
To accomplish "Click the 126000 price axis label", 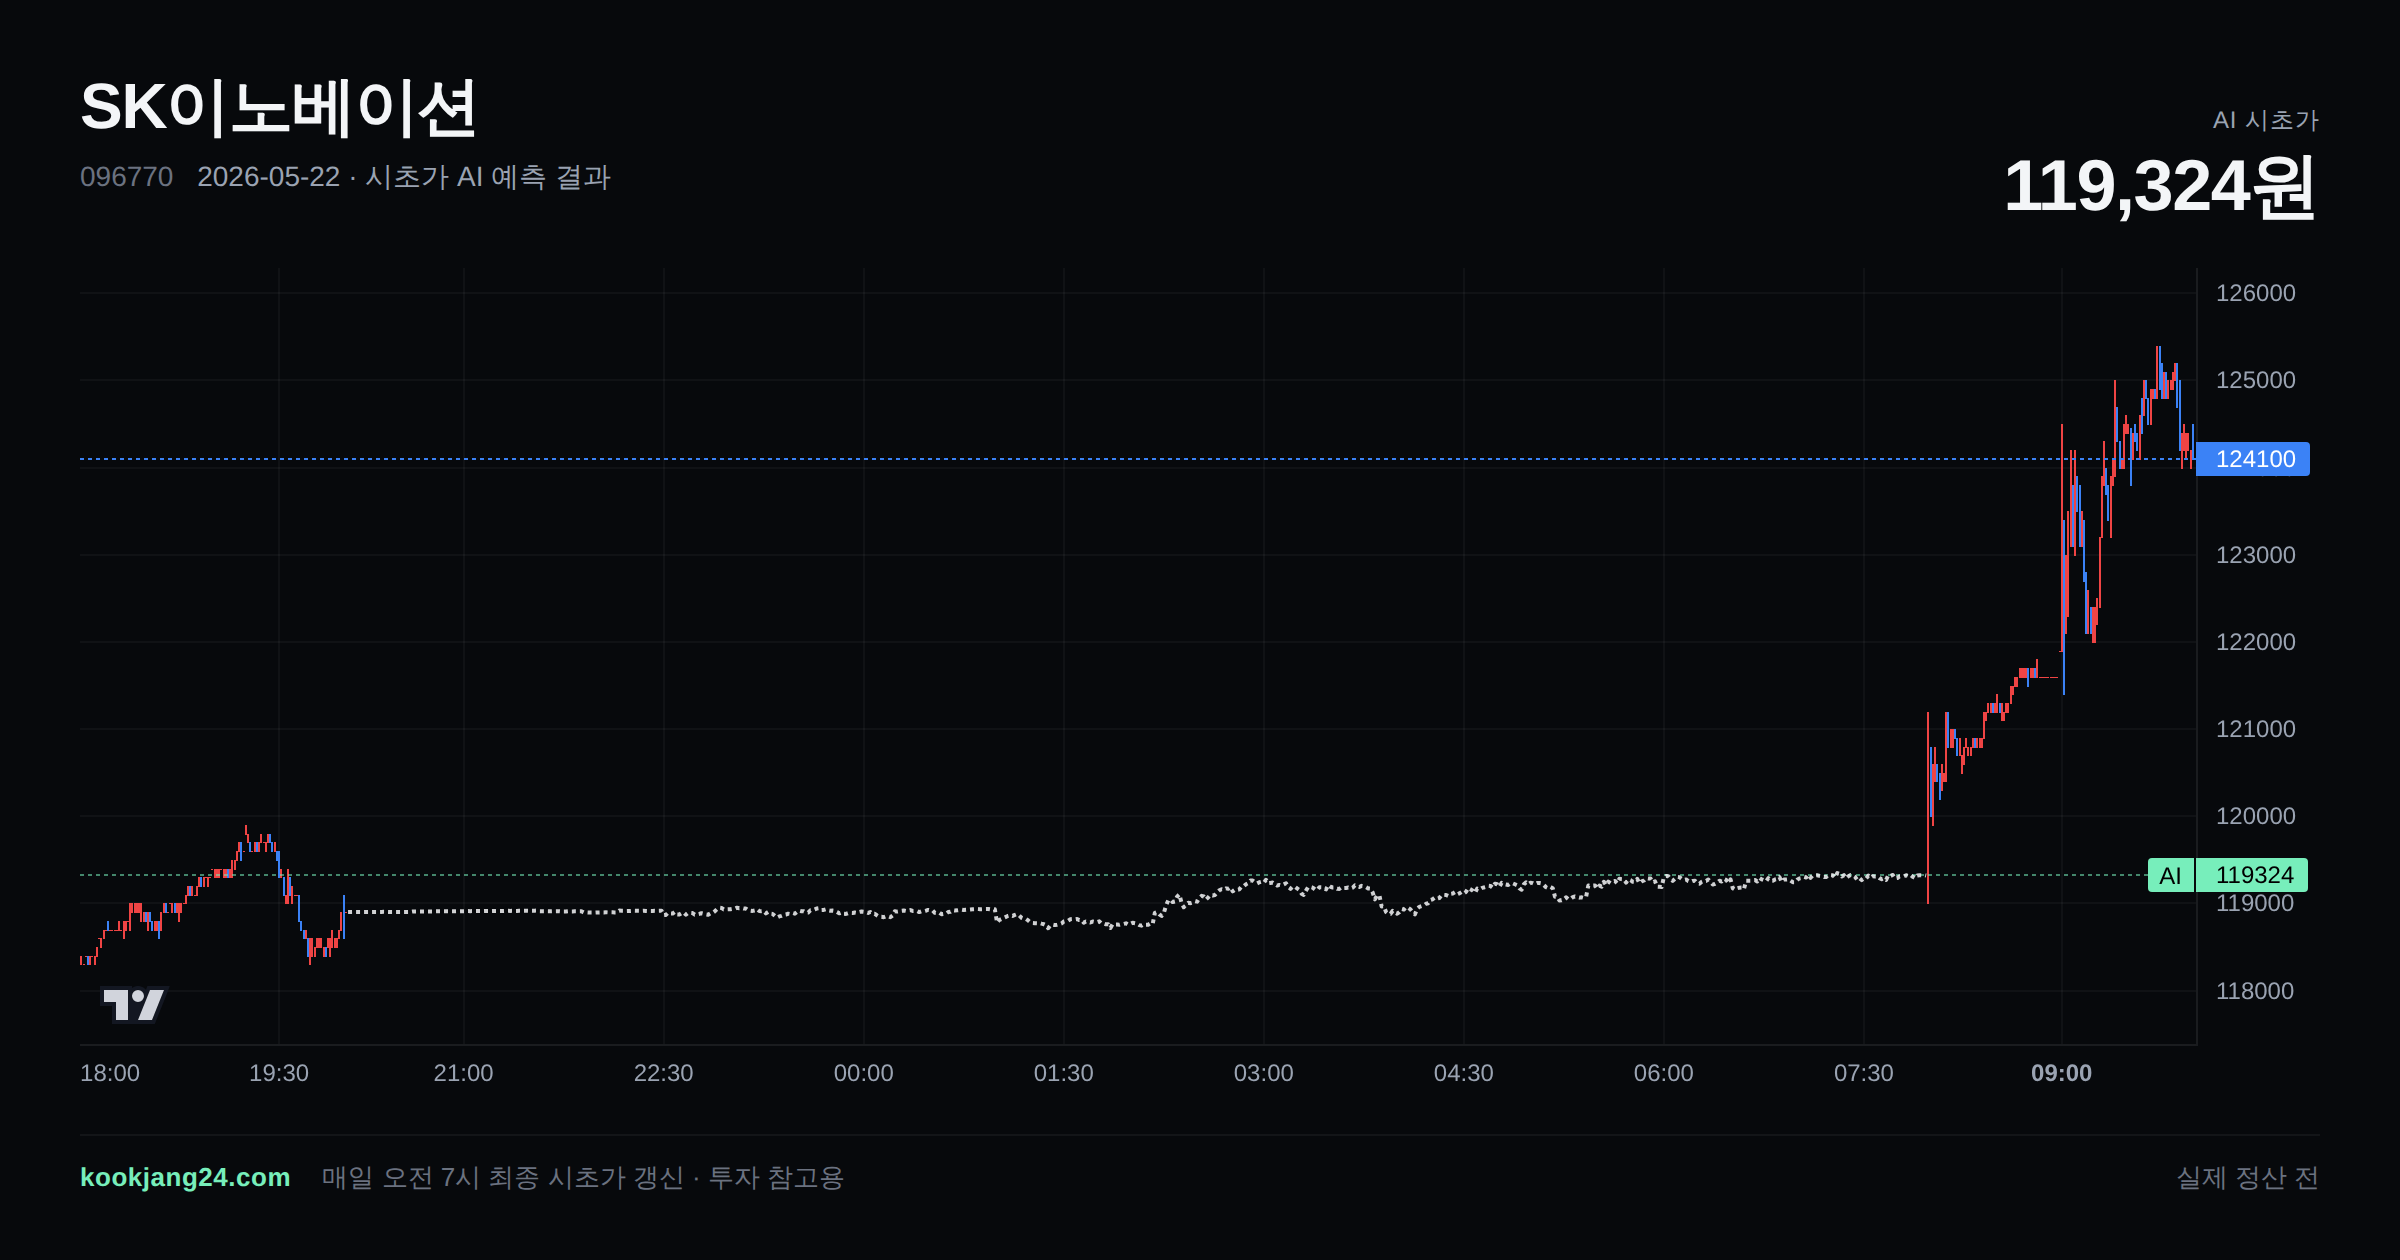I will (2255, 293).
